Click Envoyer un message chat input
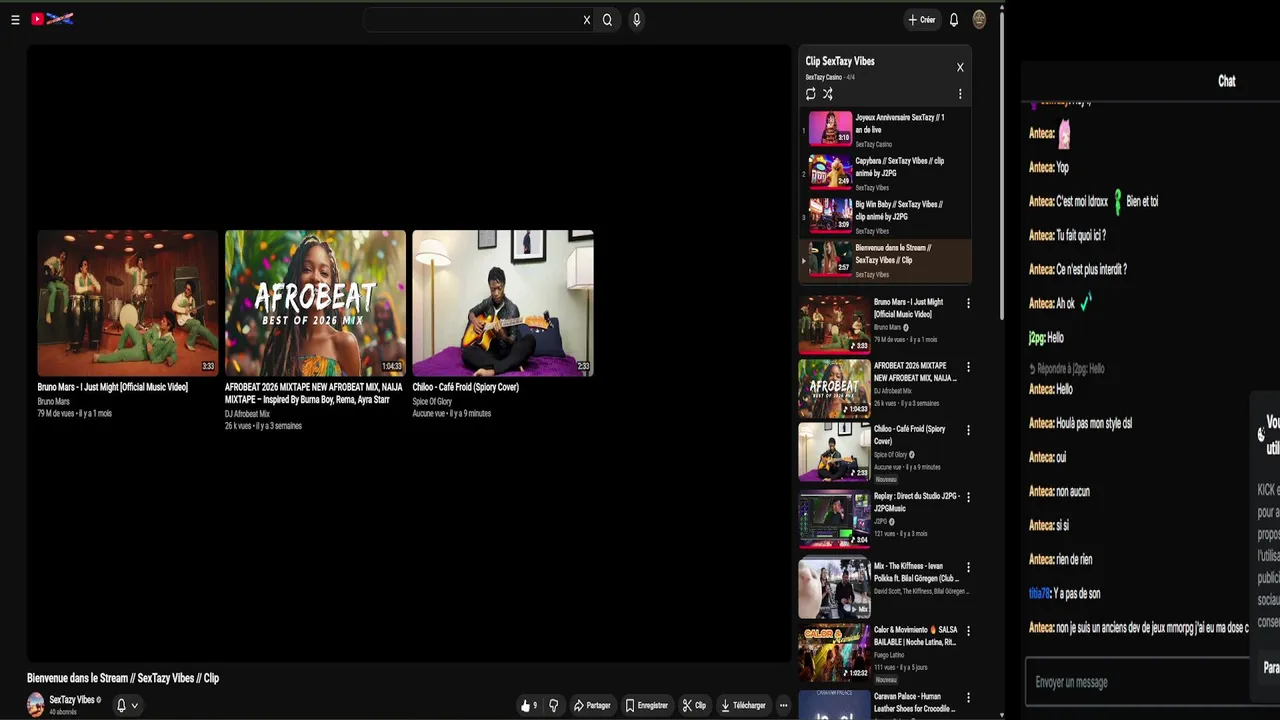The width and height of the screenshot is (1280, 720). click(1138, 682)
